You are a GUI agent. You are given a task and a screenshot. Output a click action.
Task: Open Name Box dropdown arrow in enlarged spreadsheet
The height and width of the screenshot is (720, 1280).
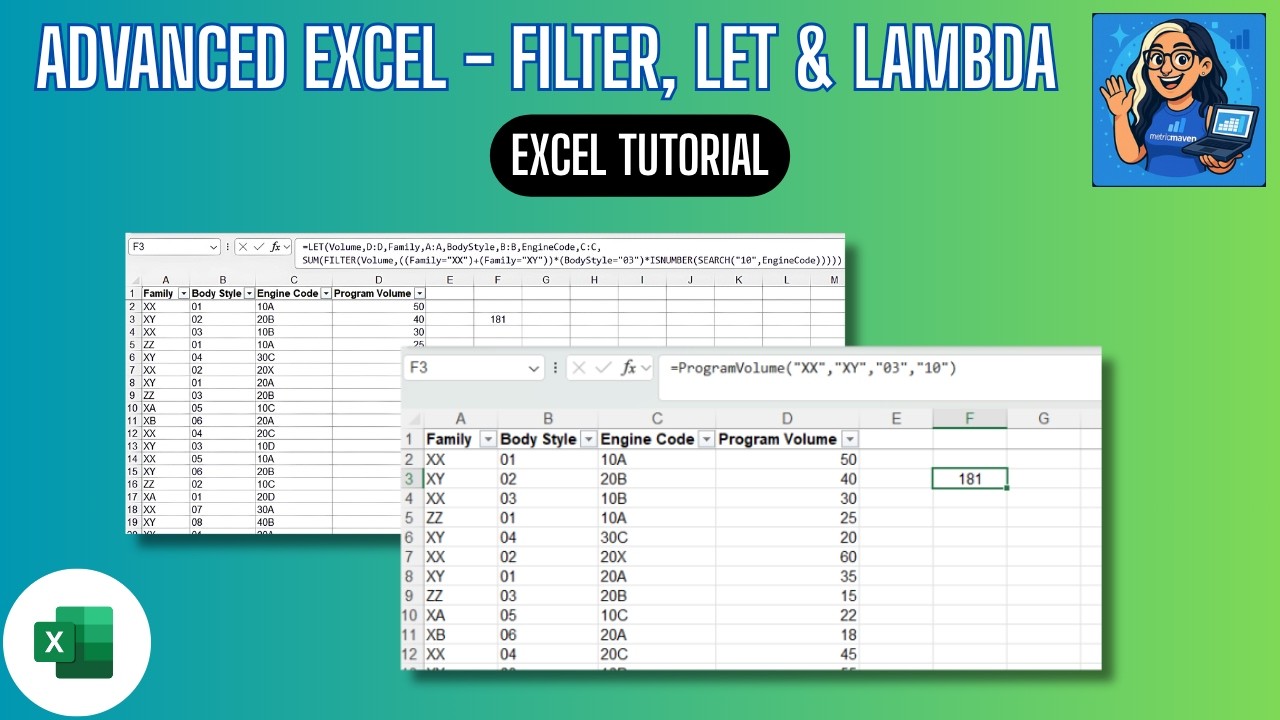tap(534, 368)
